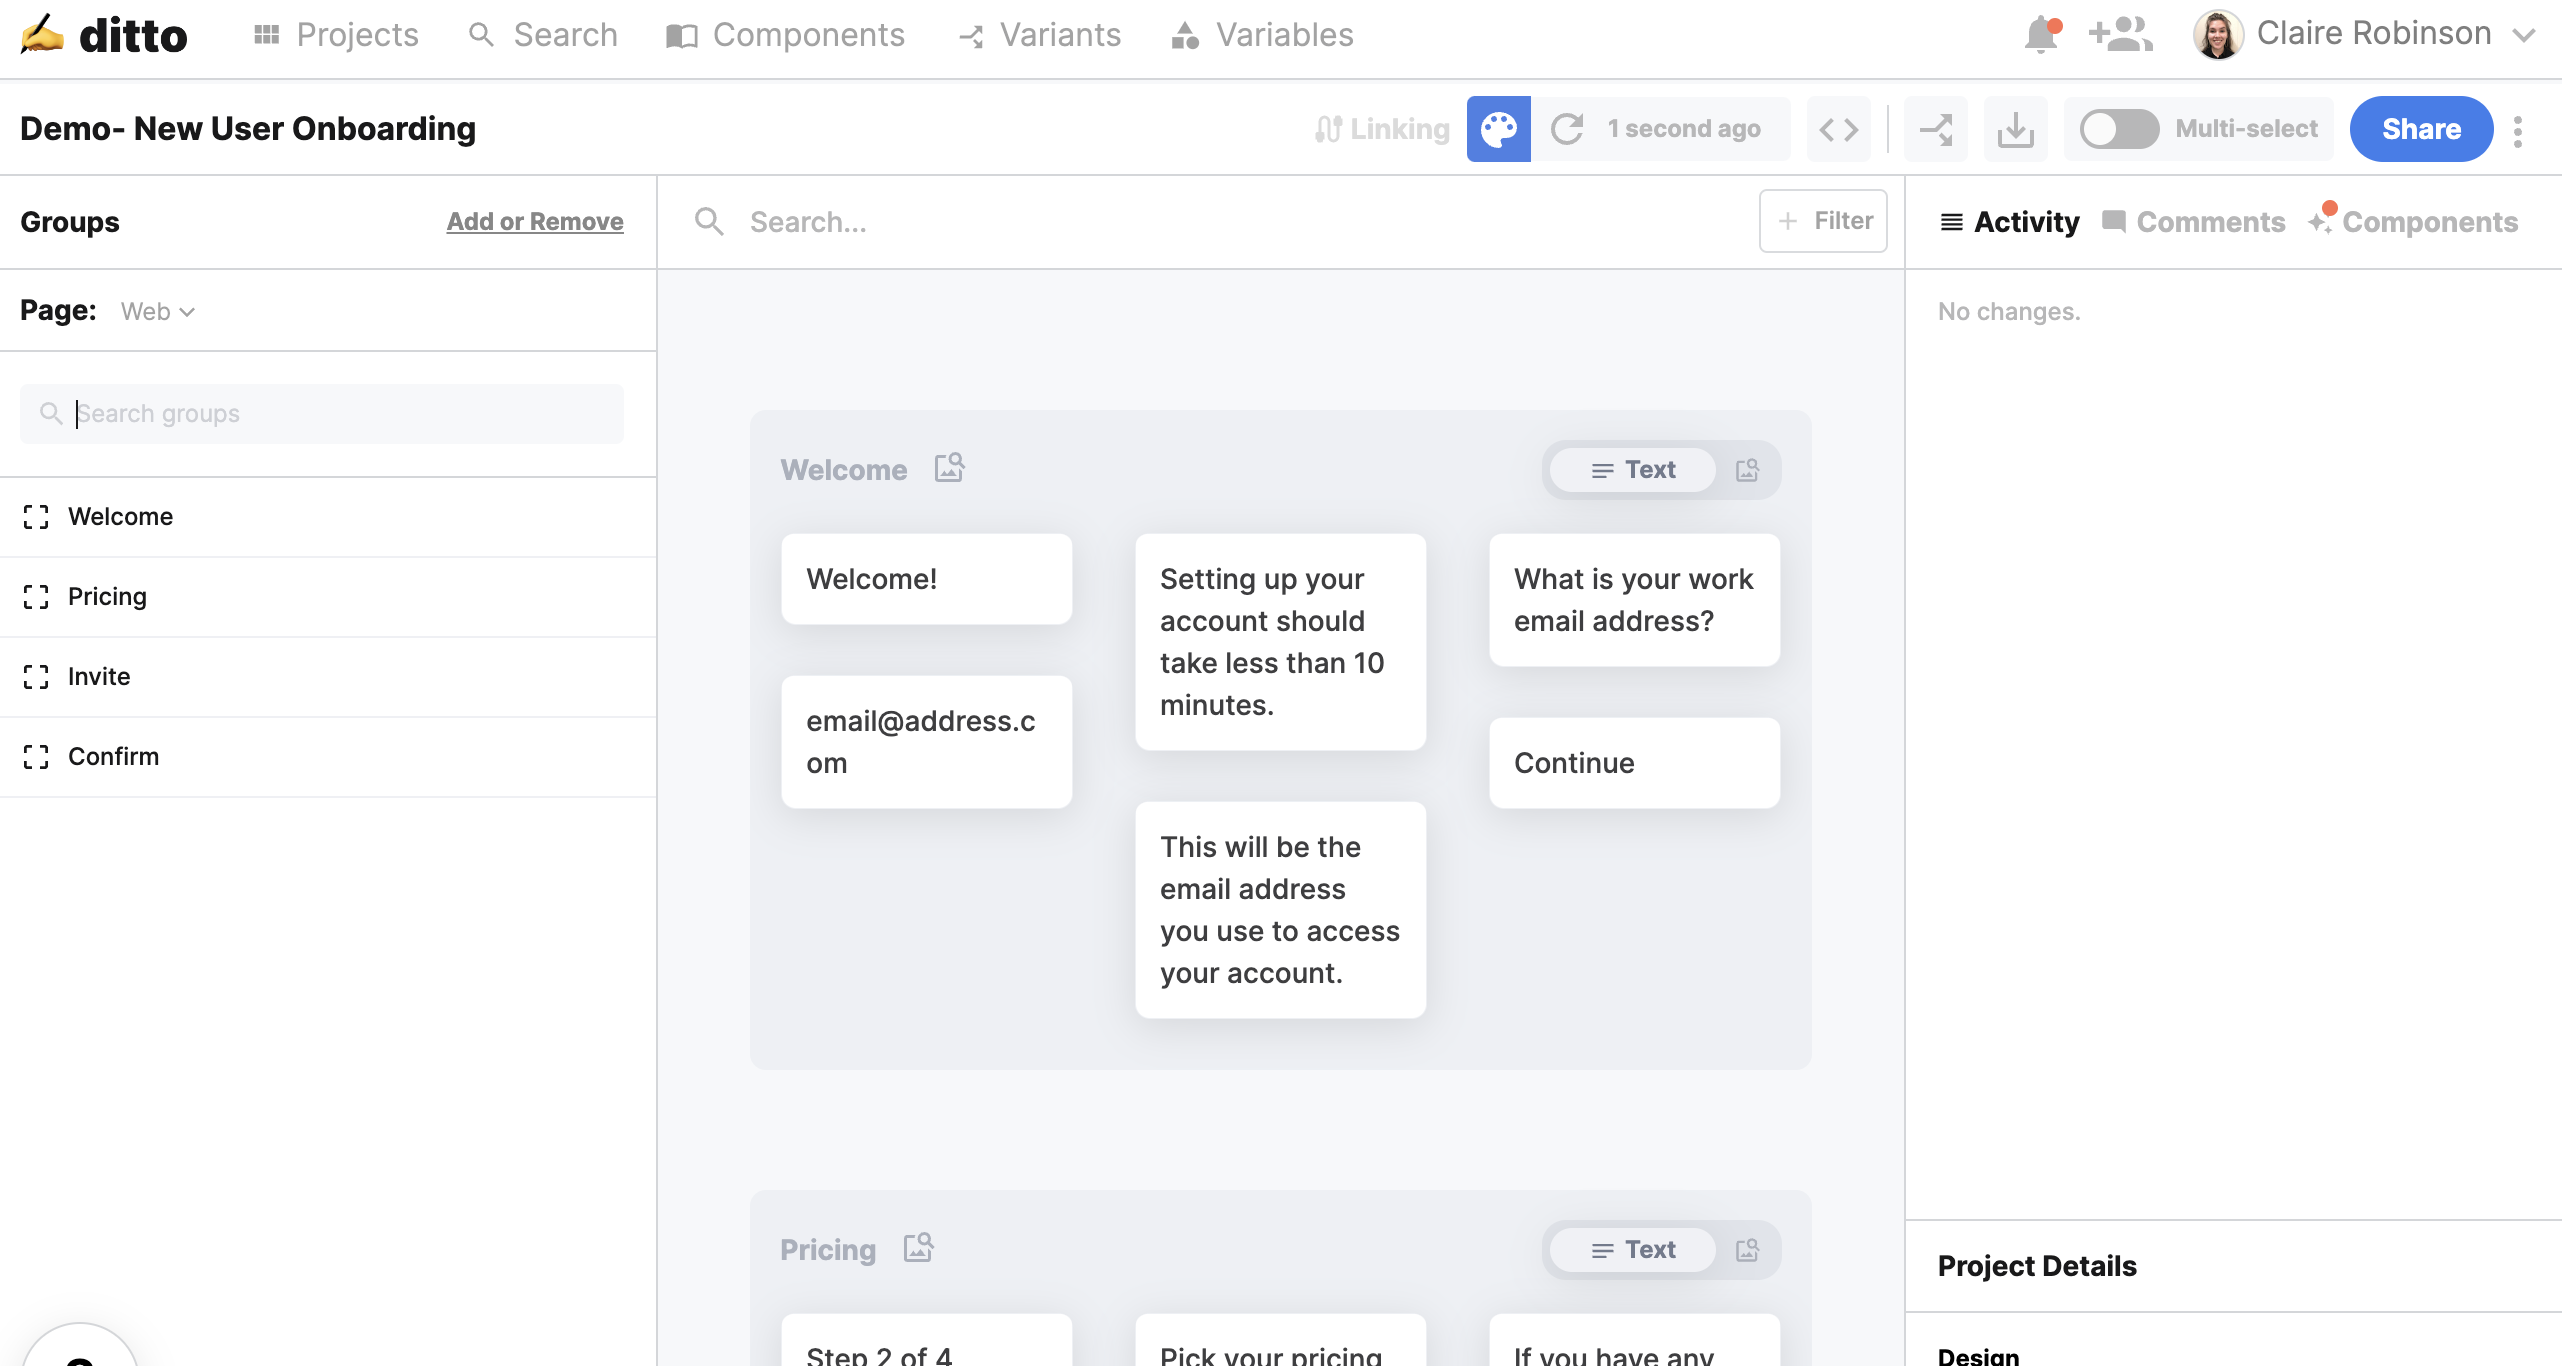2562x1366 pixels.
Task: Expand the Page Web dropdown
Action: click(158, 312)
